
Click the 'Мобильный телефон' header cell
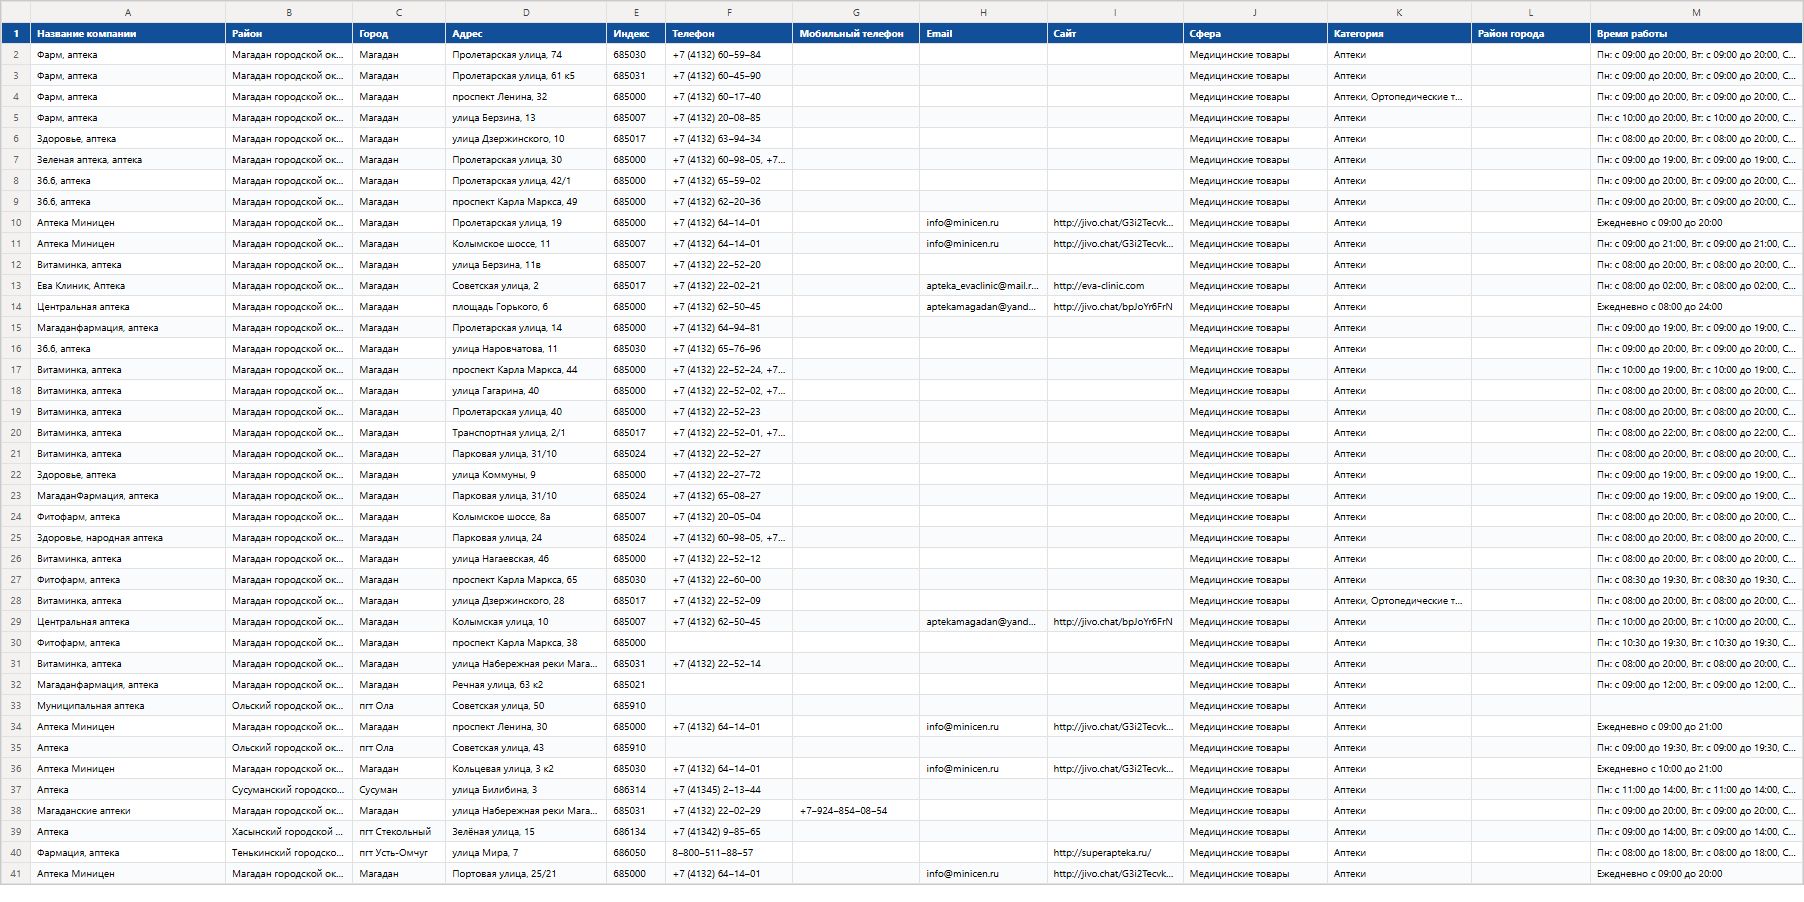coord(856,34)
